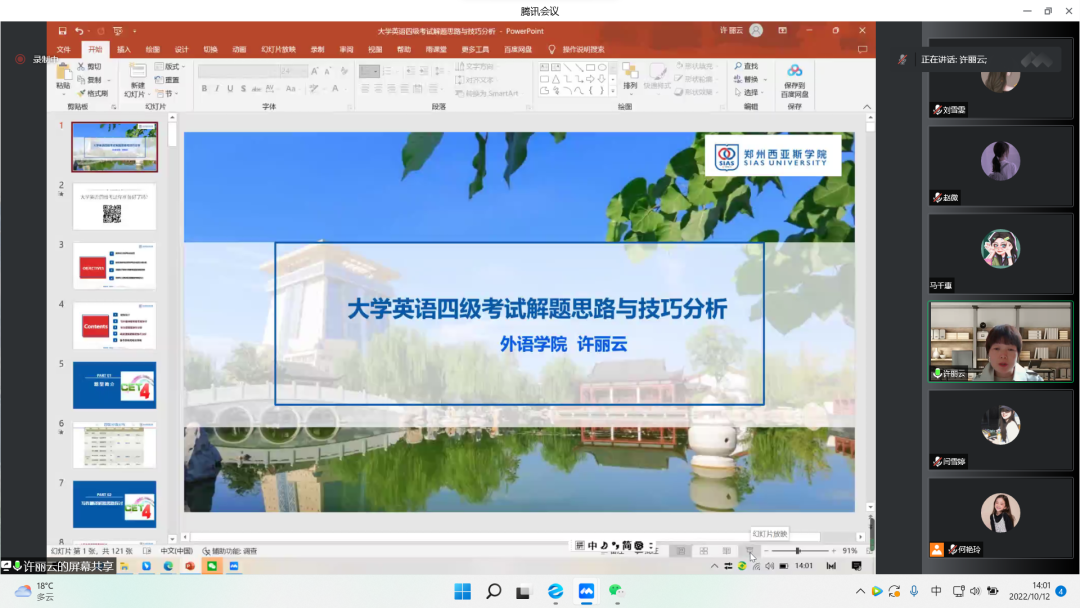Screen dimensions: 1080x608
Task: Open Windows taskbar search
Action: point(493,591)
